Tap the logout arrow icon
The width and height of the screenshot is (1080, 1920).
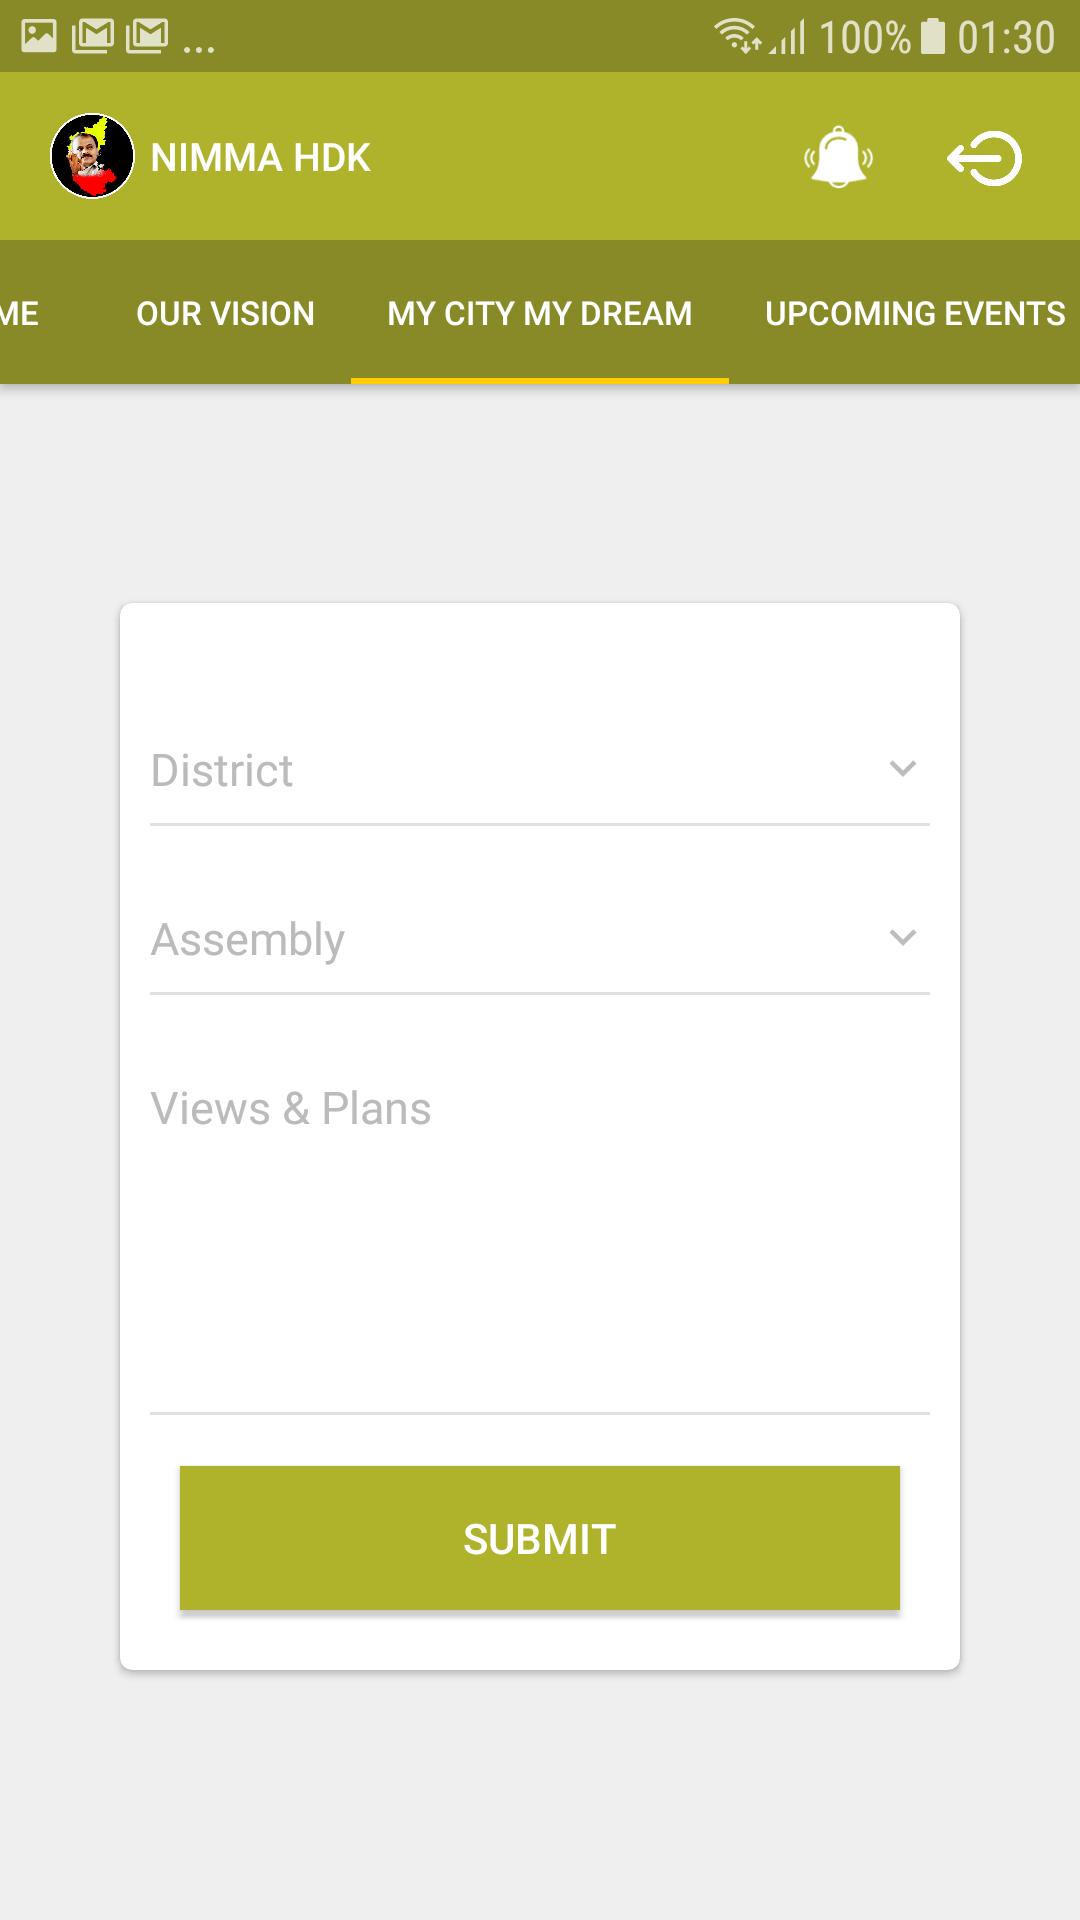(x=984, y=158)
